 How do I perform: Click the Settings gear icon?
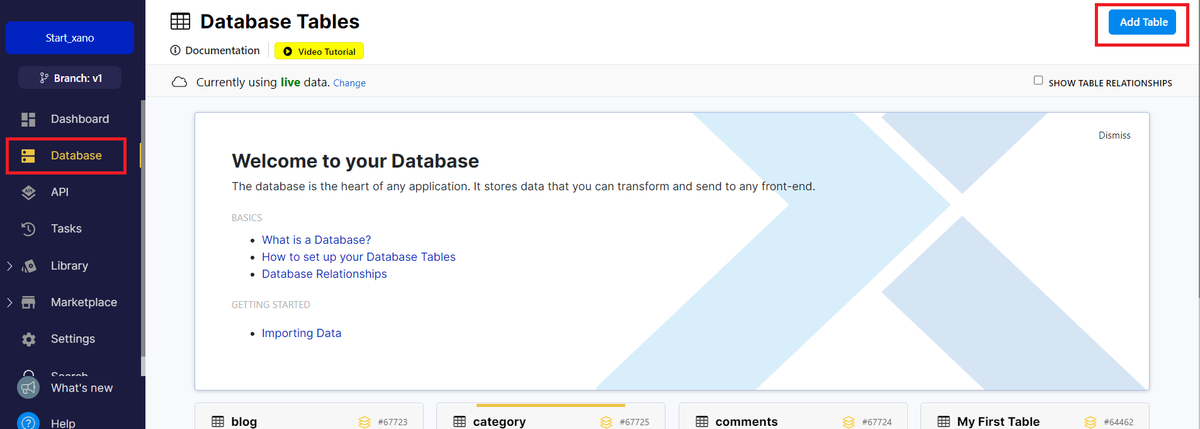pyautogui.click(x=28, y=339)
